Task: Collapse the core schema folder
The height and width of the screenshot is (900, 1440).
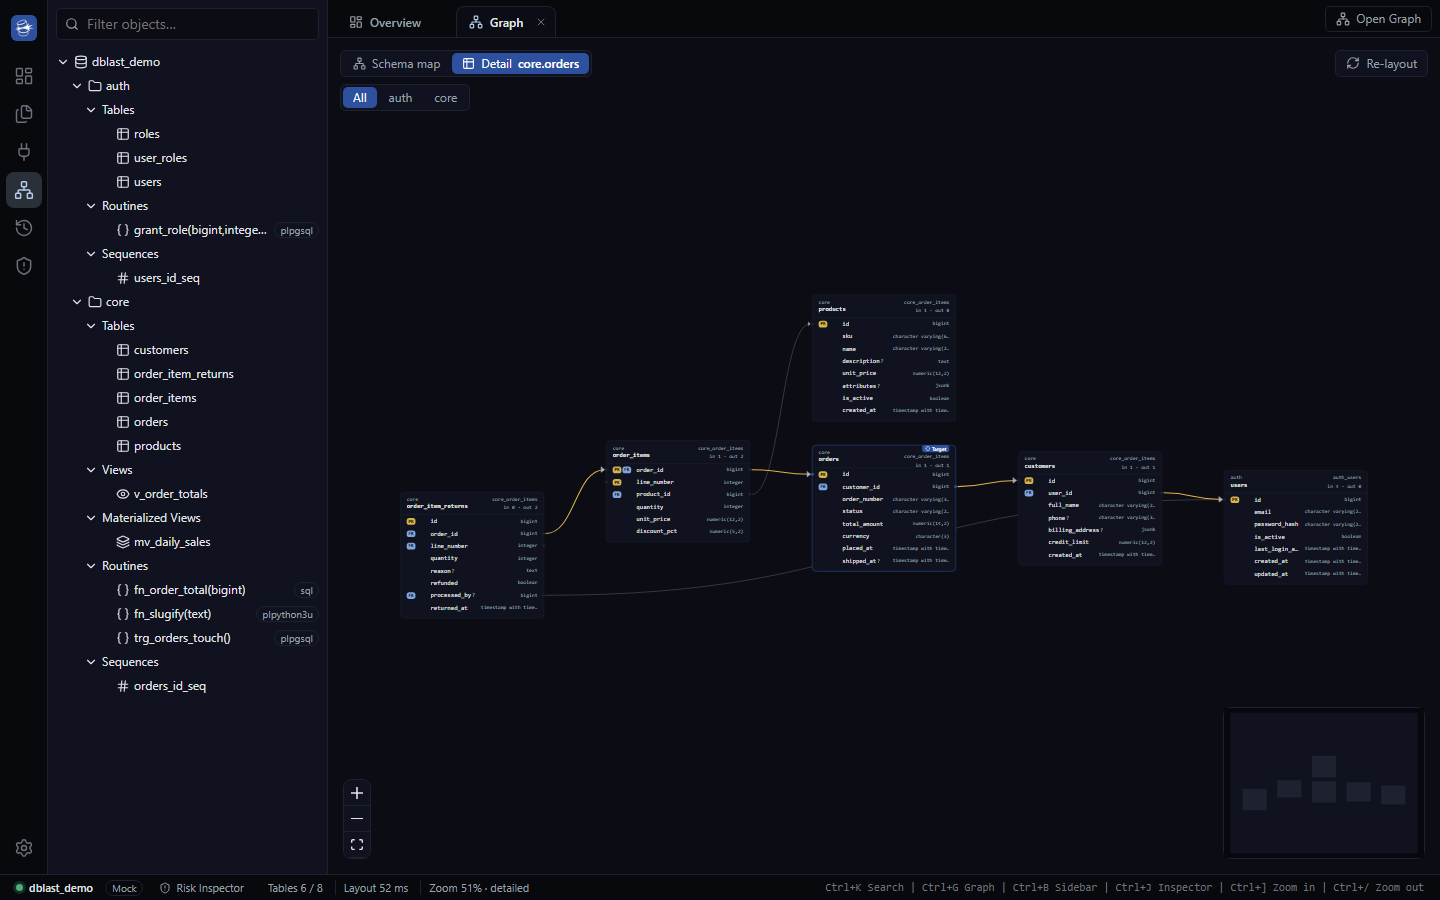Action: click(77, 302)
